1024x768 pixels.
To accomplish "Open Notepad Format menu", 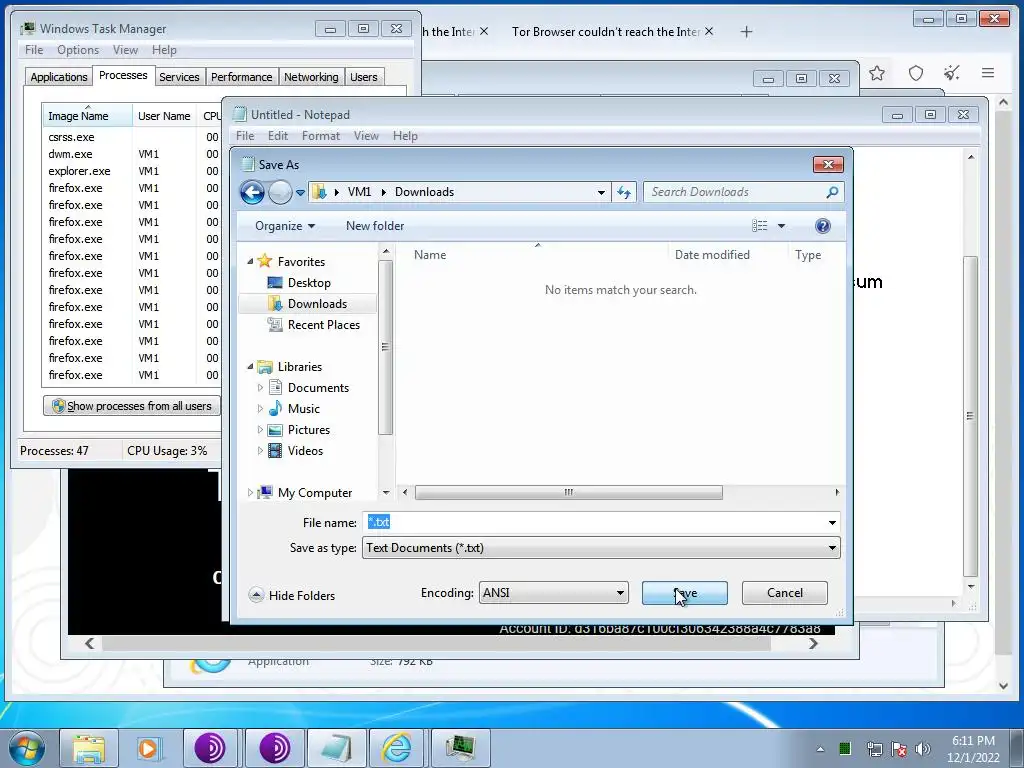I will tap(321, 136).
